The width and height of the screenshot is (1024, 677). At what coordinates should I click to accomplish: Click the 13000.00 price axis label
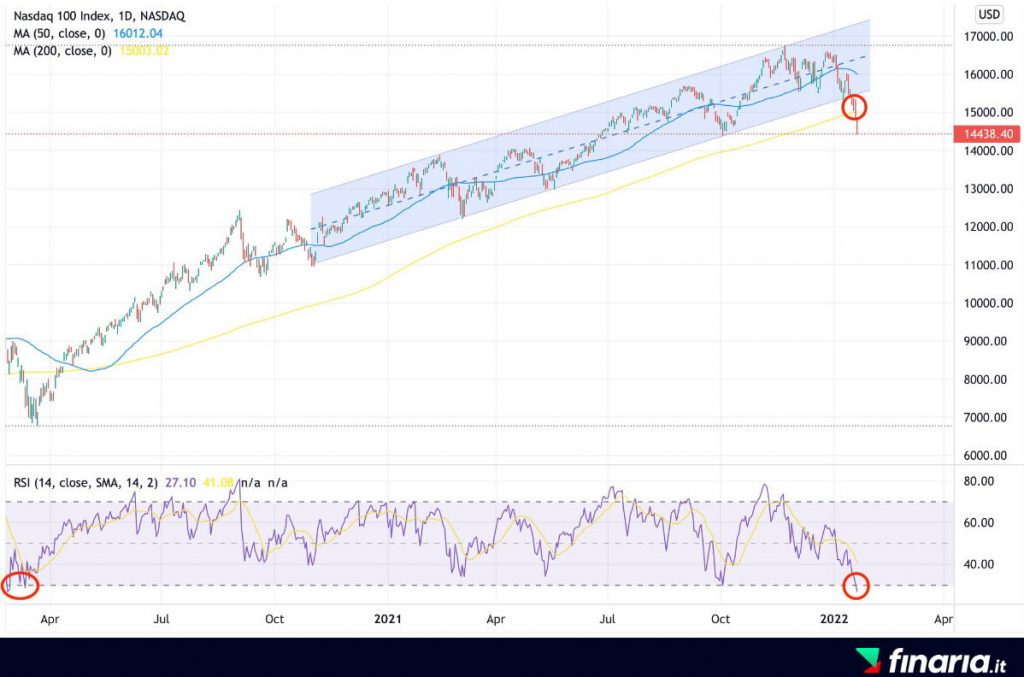click(988, 189)
